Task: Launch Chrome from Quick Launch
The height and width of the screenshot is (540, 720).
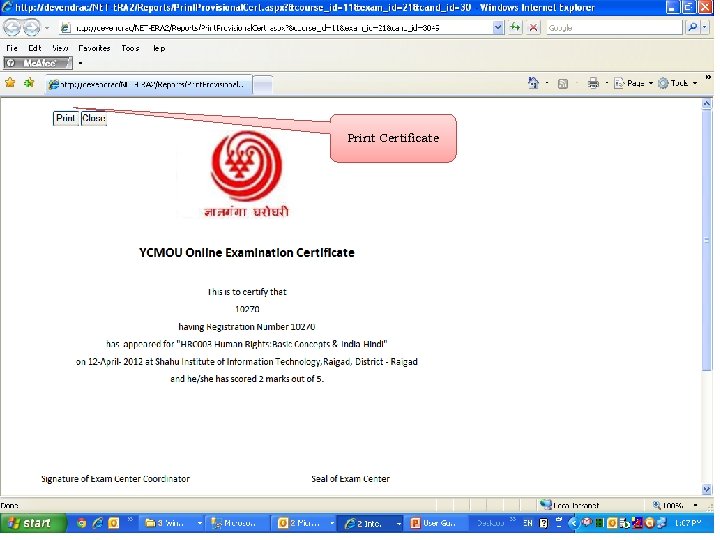Action: (x=81, y=523)
